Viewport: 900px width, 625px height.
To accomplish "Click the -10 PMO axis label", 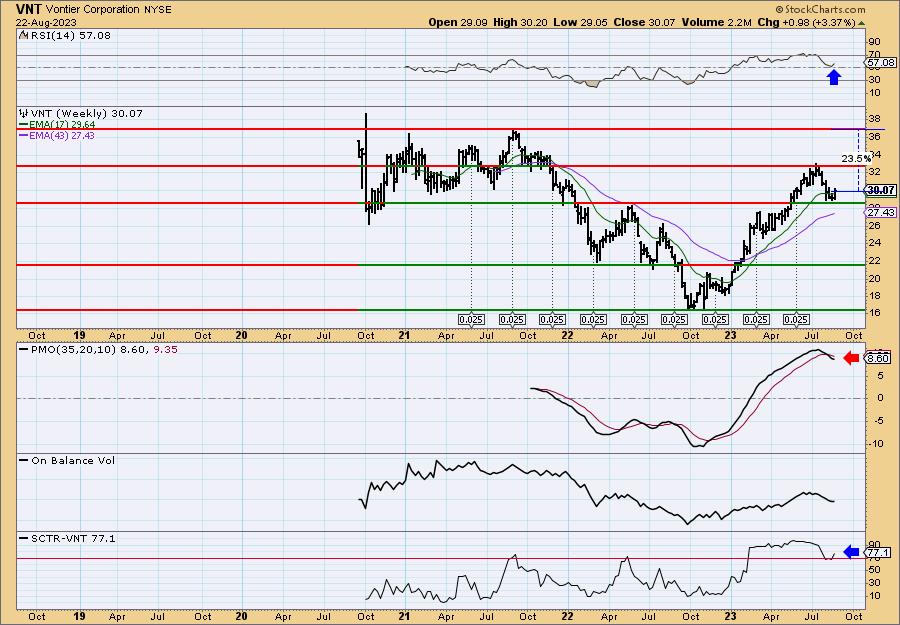I will [875, 444].
